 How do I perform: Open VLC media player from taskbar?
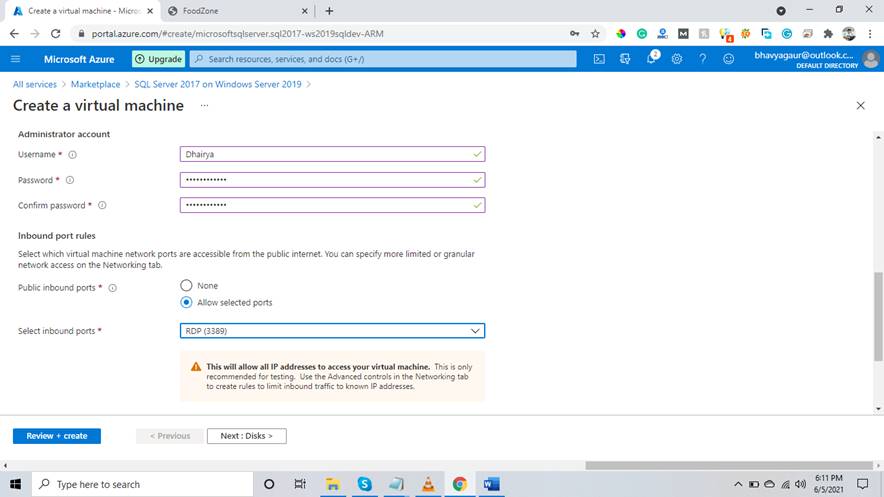click(x=428, y=484)
